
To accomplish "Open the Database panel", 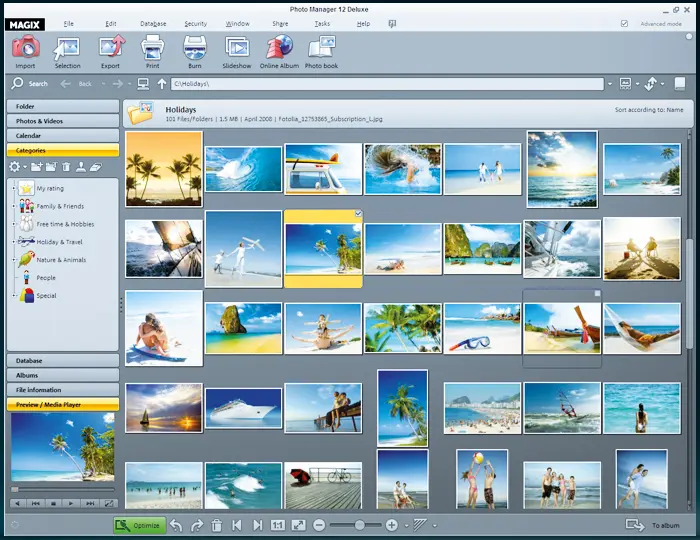I will pyautogui.click(x=63, y=361).
